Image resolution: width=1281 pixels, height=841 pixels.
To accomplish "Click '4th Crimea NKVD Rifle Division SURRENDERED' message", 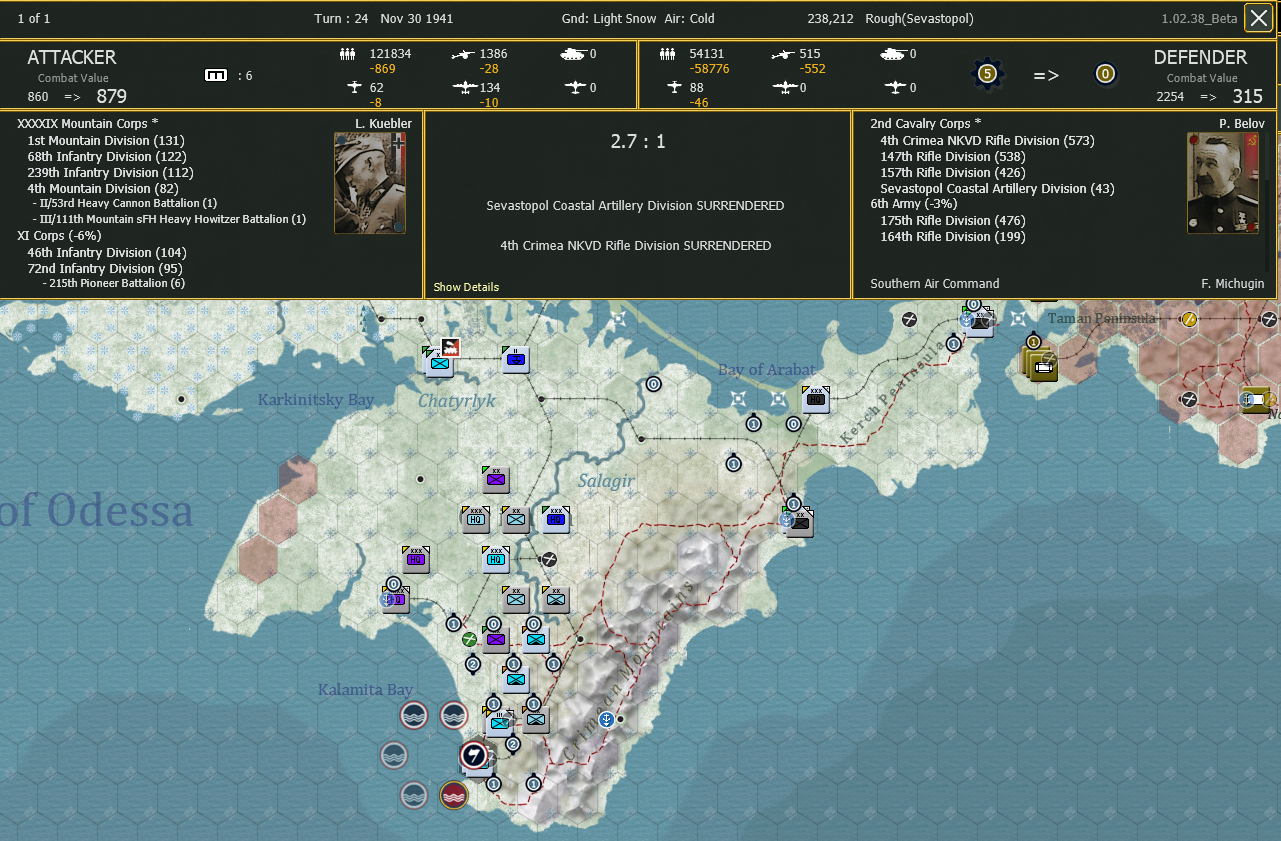I will point(636,246).
